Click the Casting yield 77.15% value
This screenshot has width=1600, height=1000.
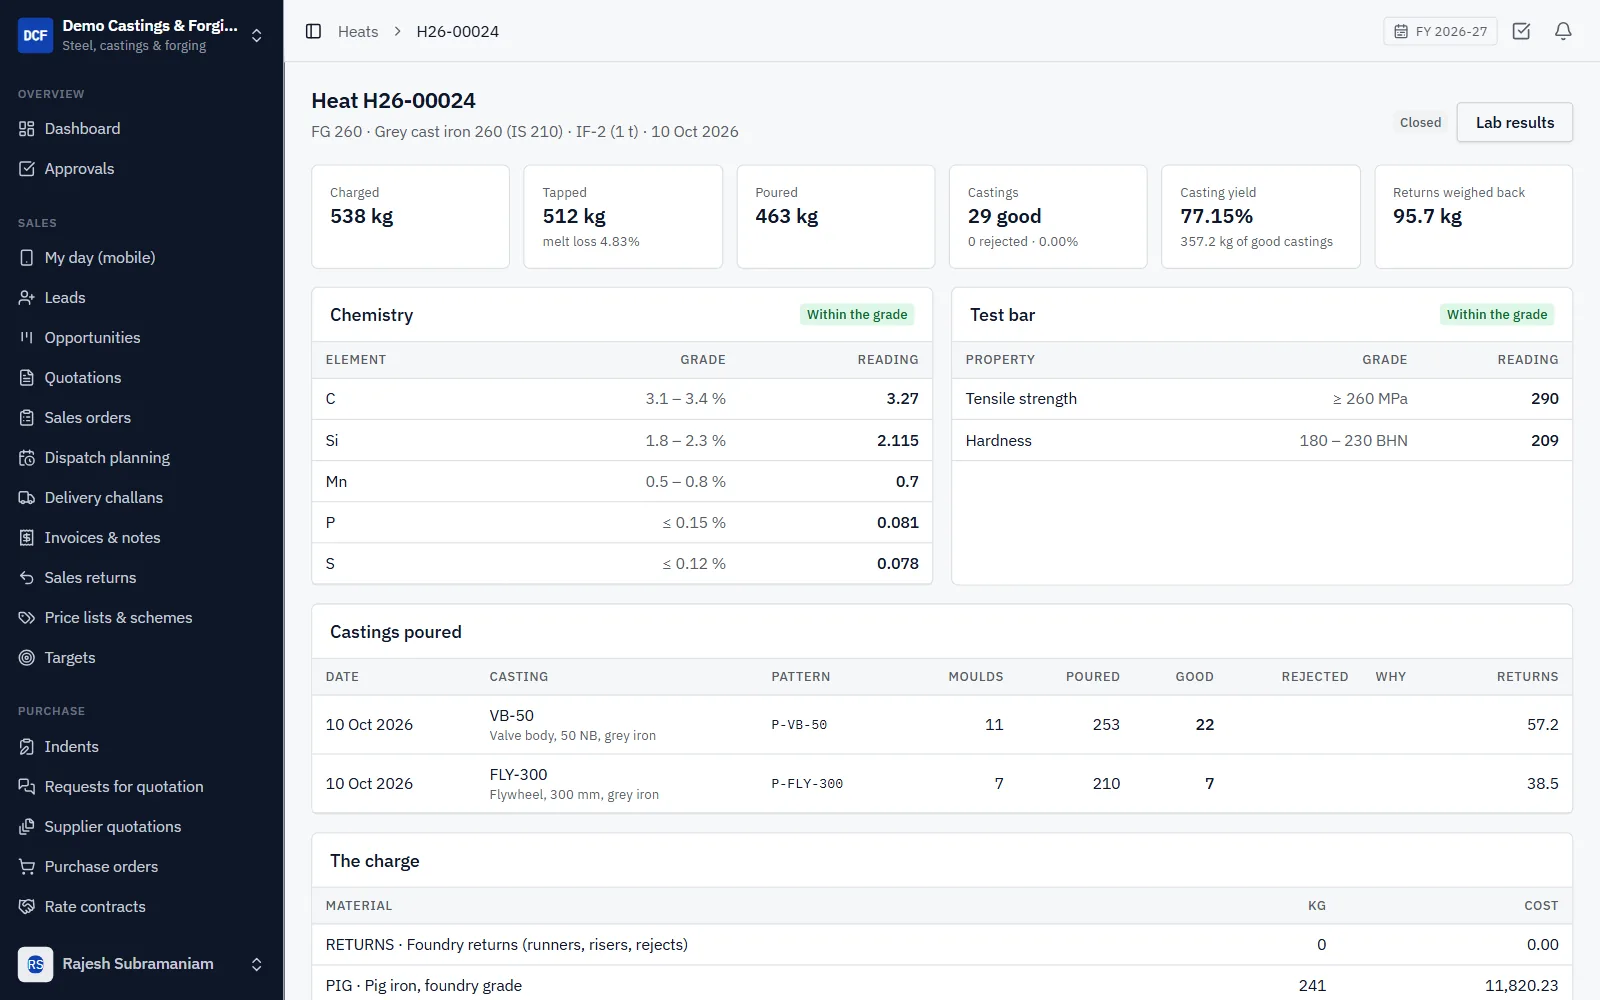(x=1216, y=216)
